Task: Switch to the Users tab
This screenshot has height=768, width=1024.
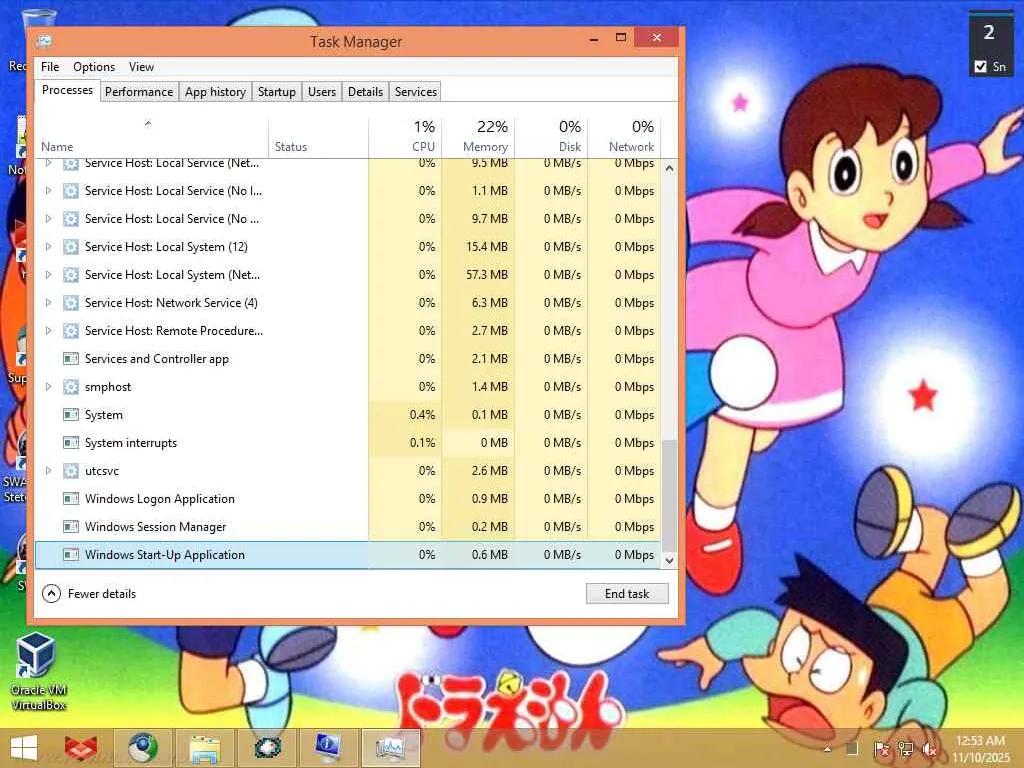Action: point(322,92)
